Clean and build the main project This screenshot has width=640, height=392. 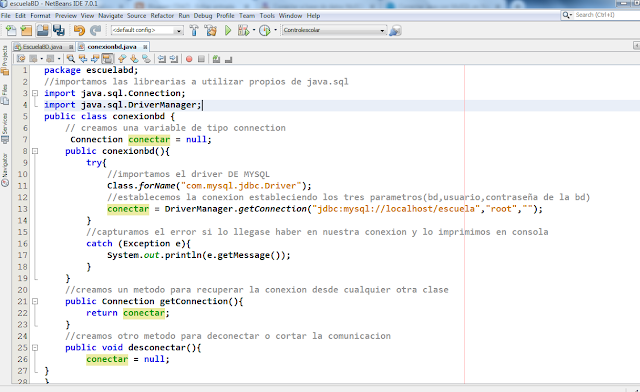point(211,30)
